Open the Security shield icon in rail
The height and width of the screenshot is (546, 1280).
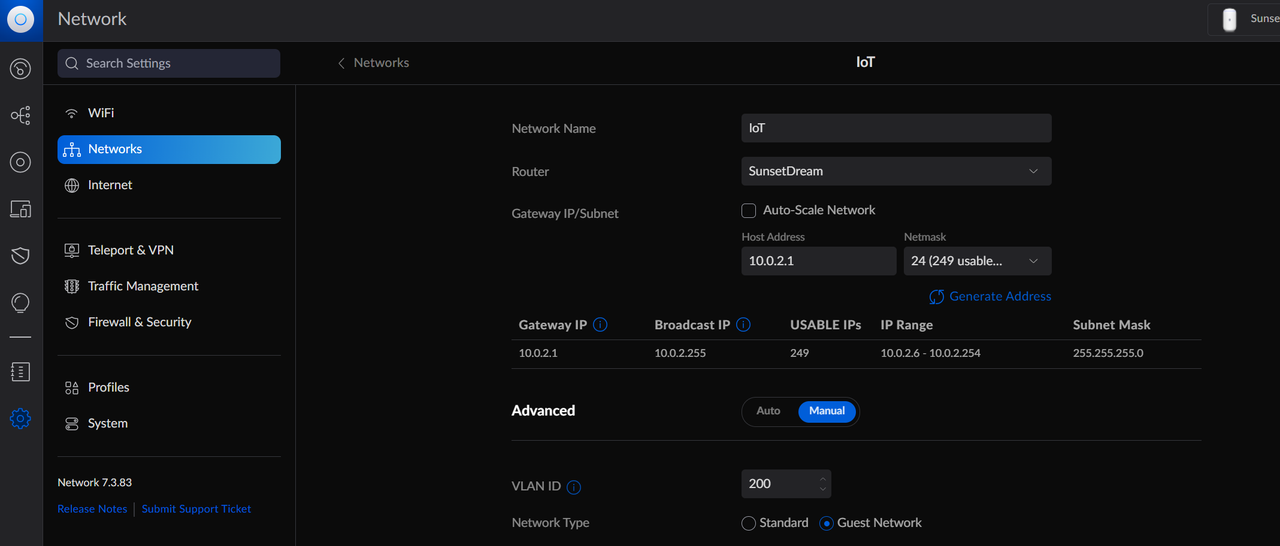click(20, 256)
